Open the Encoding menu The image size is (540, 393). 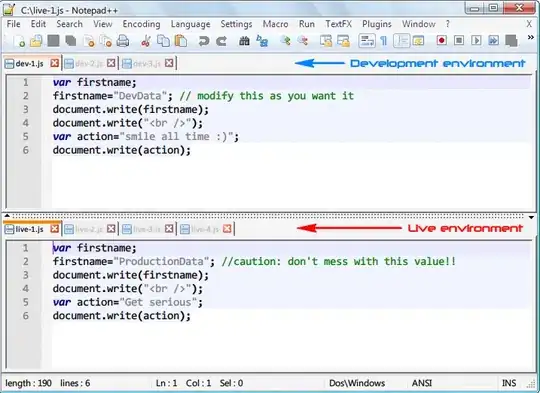click(142, 24)
